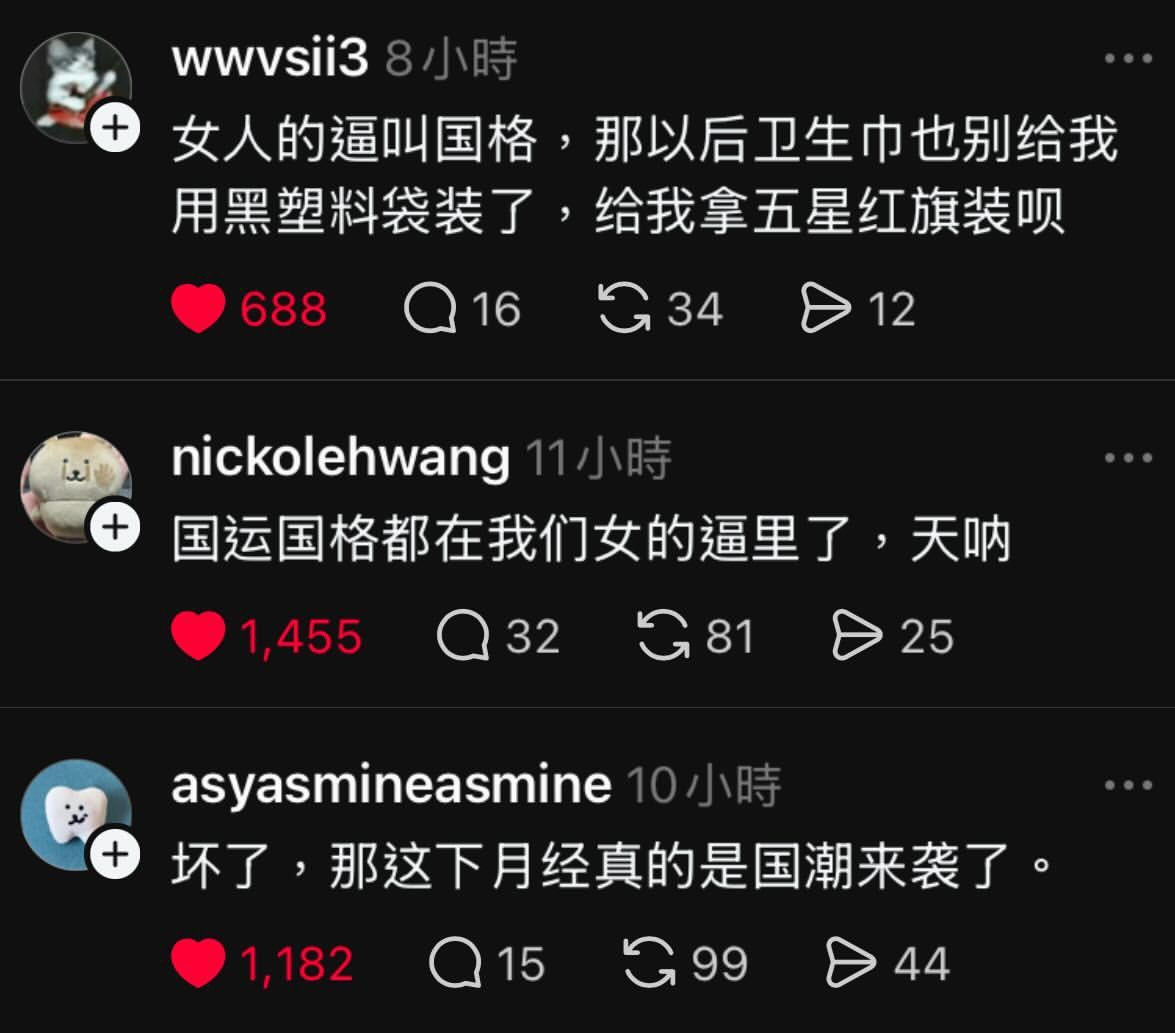Image resolution: width=1175 pixels, height=1033 pixels.
Task: Open more options for wwvsii3 post
Action: tap(1128, 58)
